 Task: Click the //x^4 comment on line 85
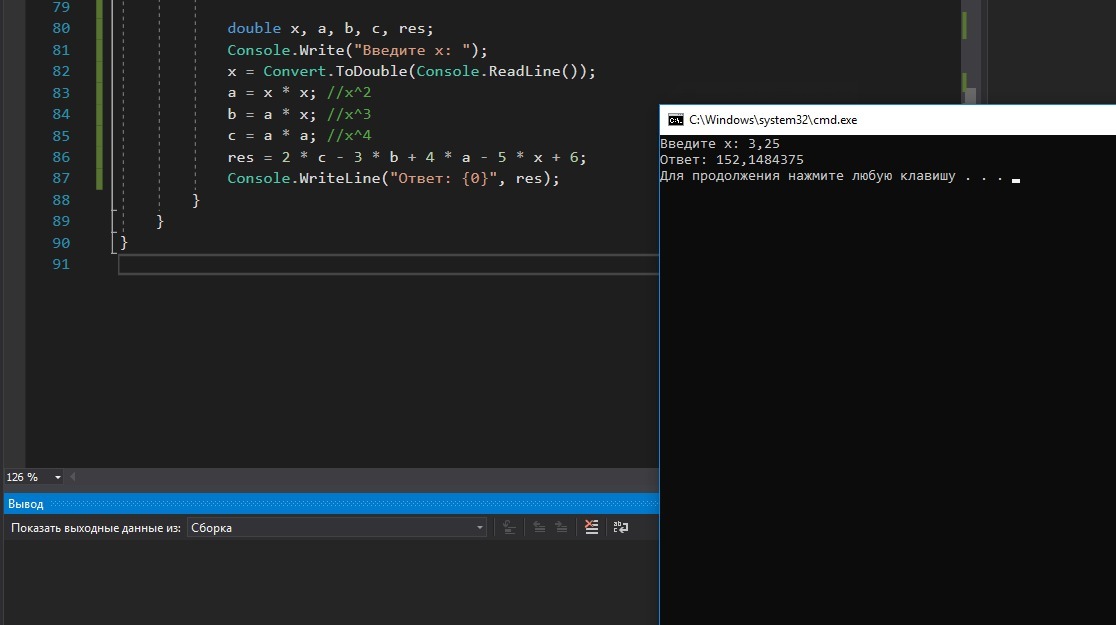coord(349,135)
